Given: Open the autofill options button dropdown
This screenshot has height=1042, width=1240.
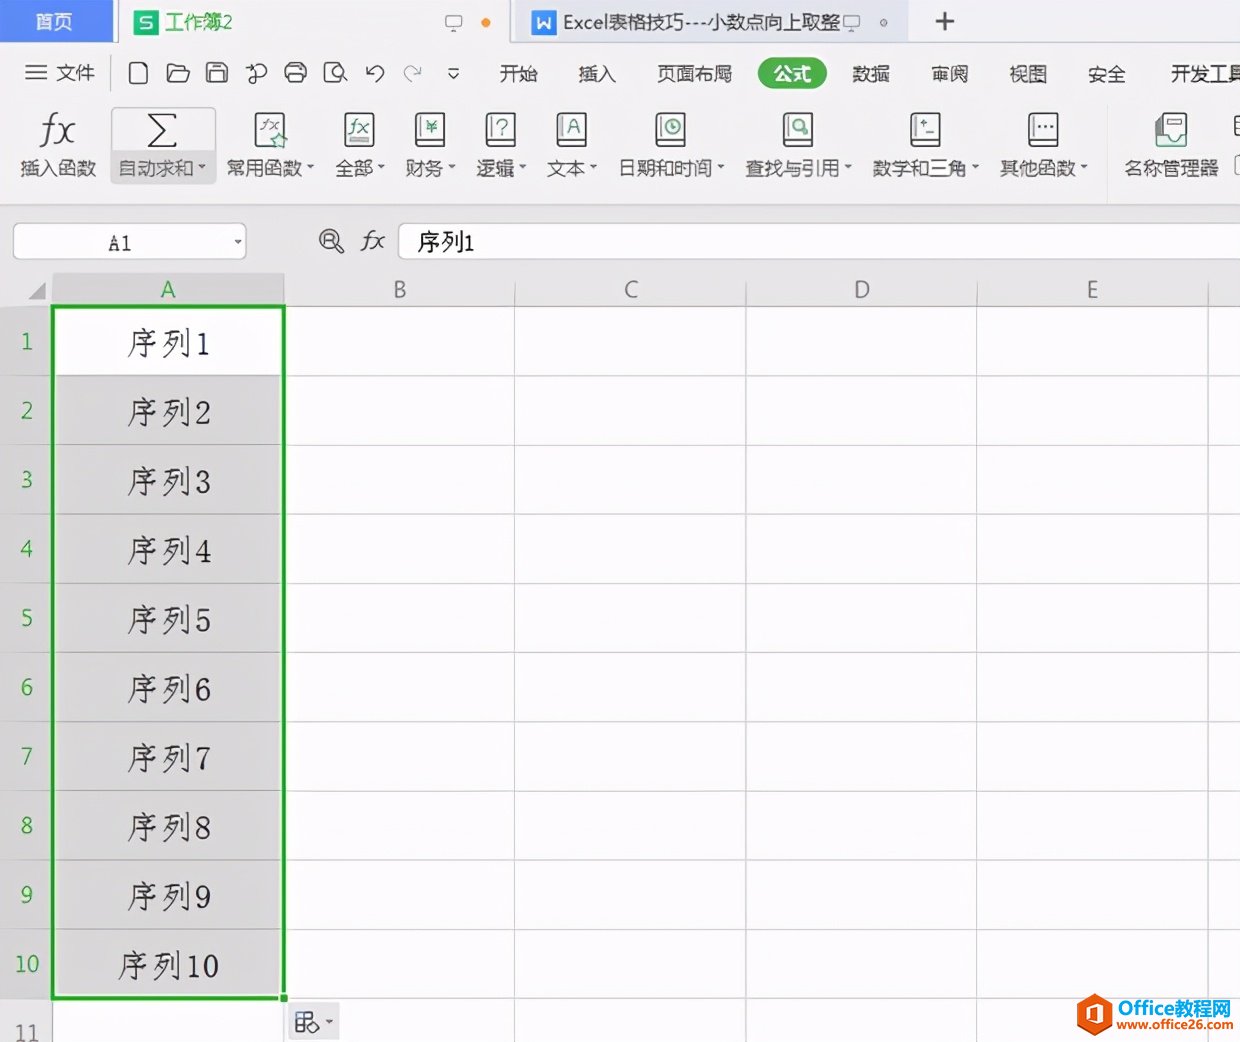Looking at the screenshot, I should coord(314,1022).
